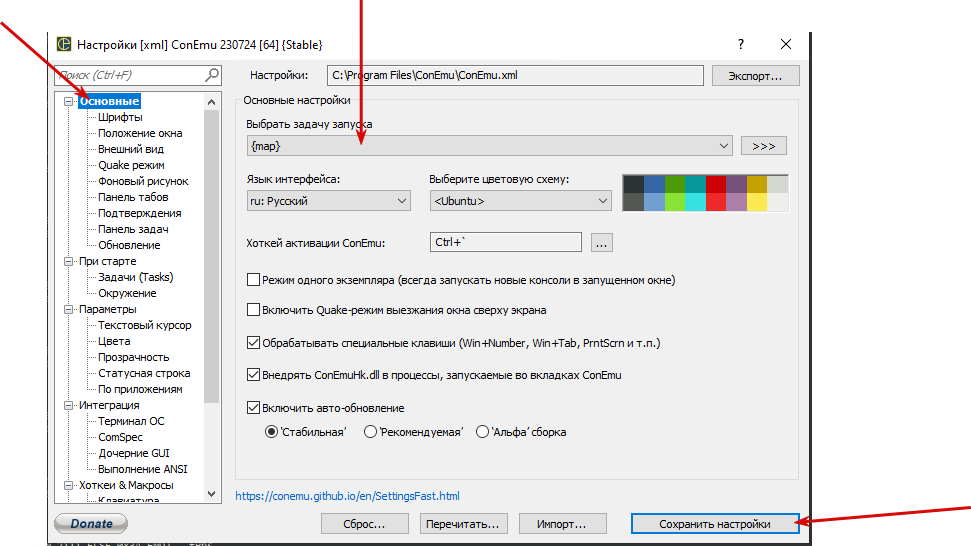
Task: Click the >>> button next to task list
Action: (x=764, y=146)
